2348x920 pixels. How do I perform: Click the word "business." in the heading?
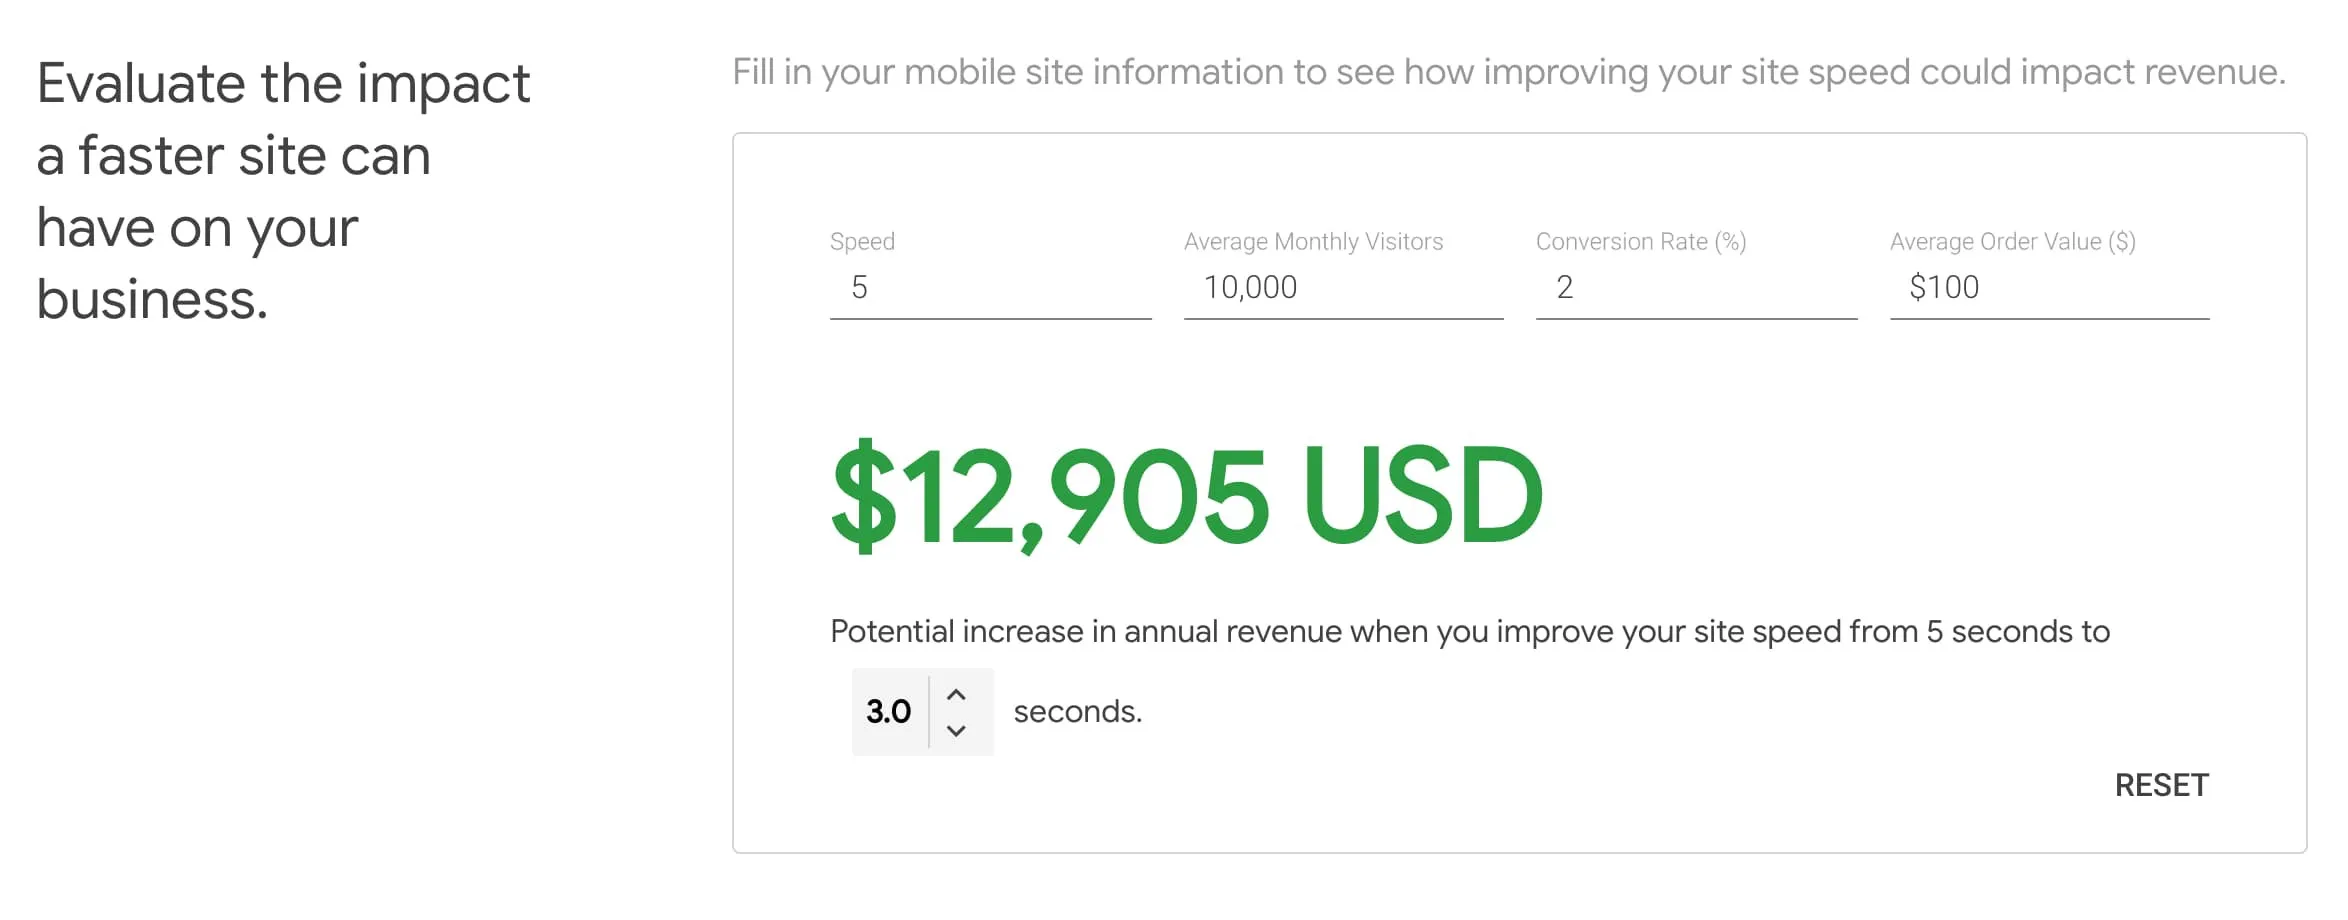tap(152, 300)
